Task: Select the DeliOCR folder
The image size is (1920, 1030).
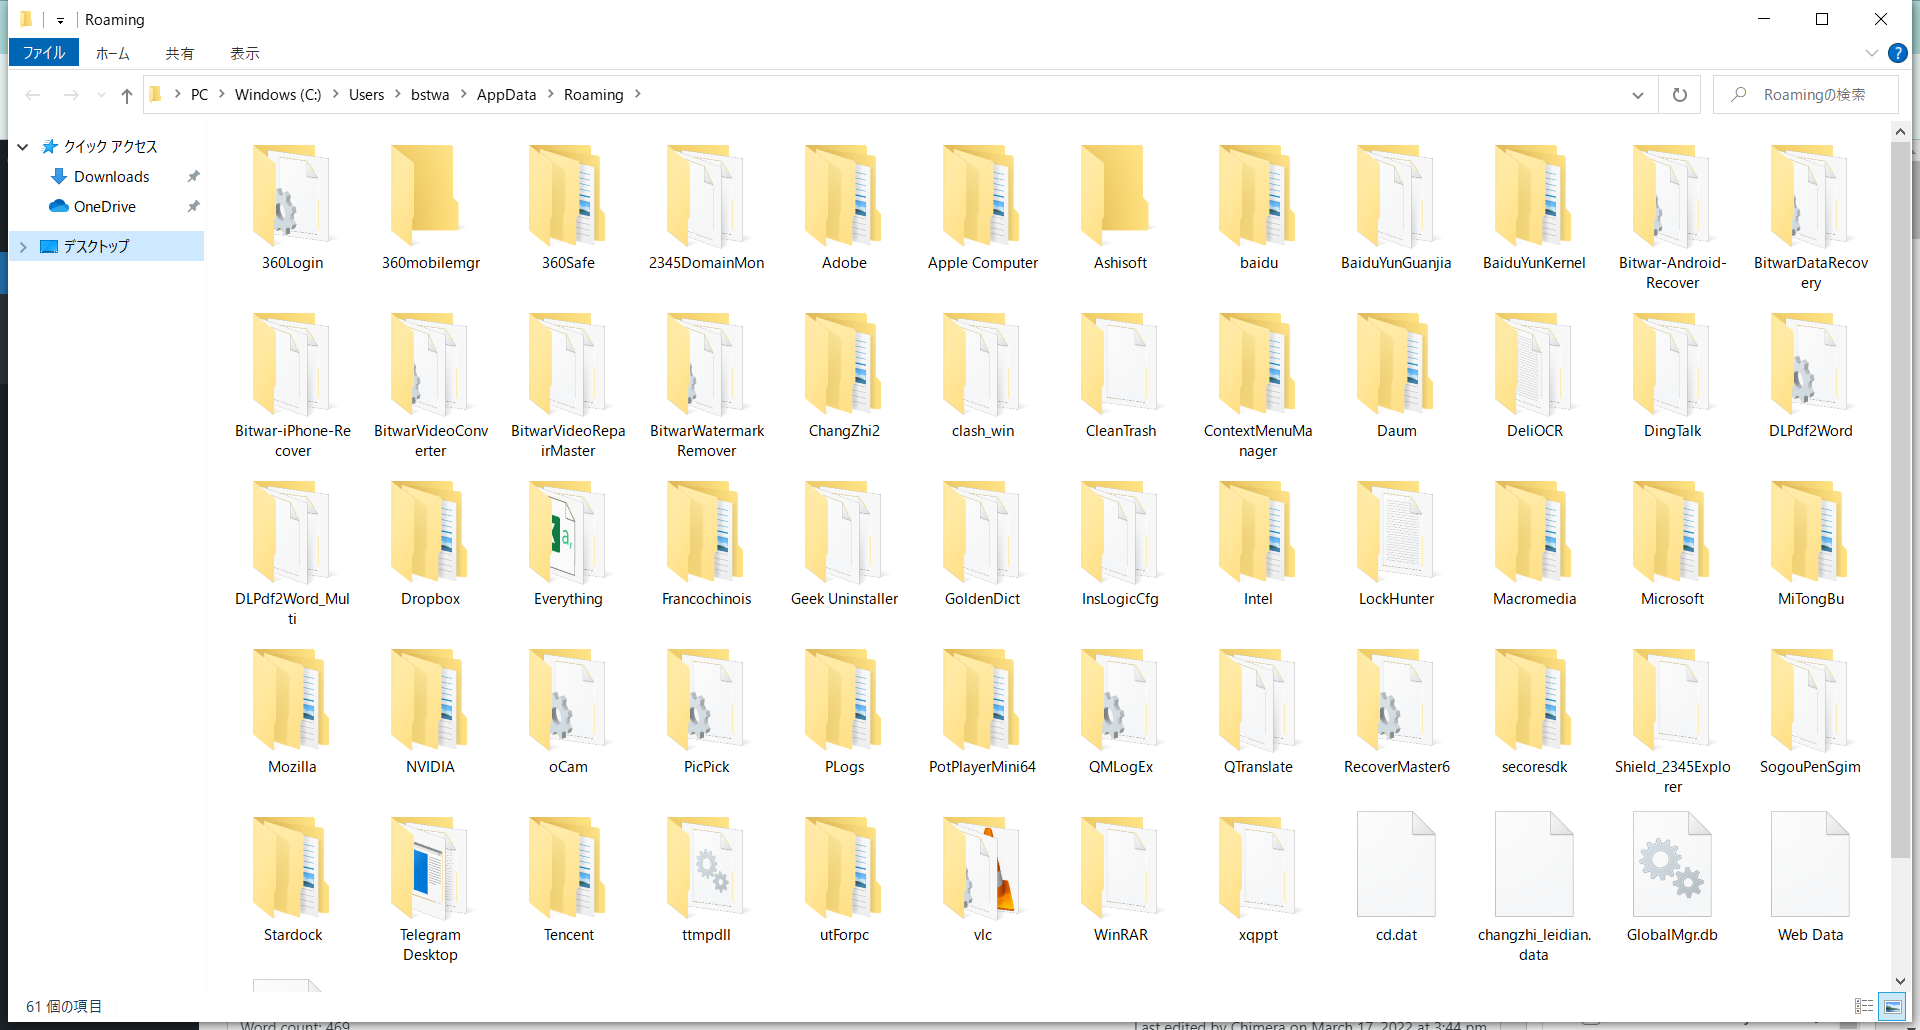Action: pos(1534,376)
